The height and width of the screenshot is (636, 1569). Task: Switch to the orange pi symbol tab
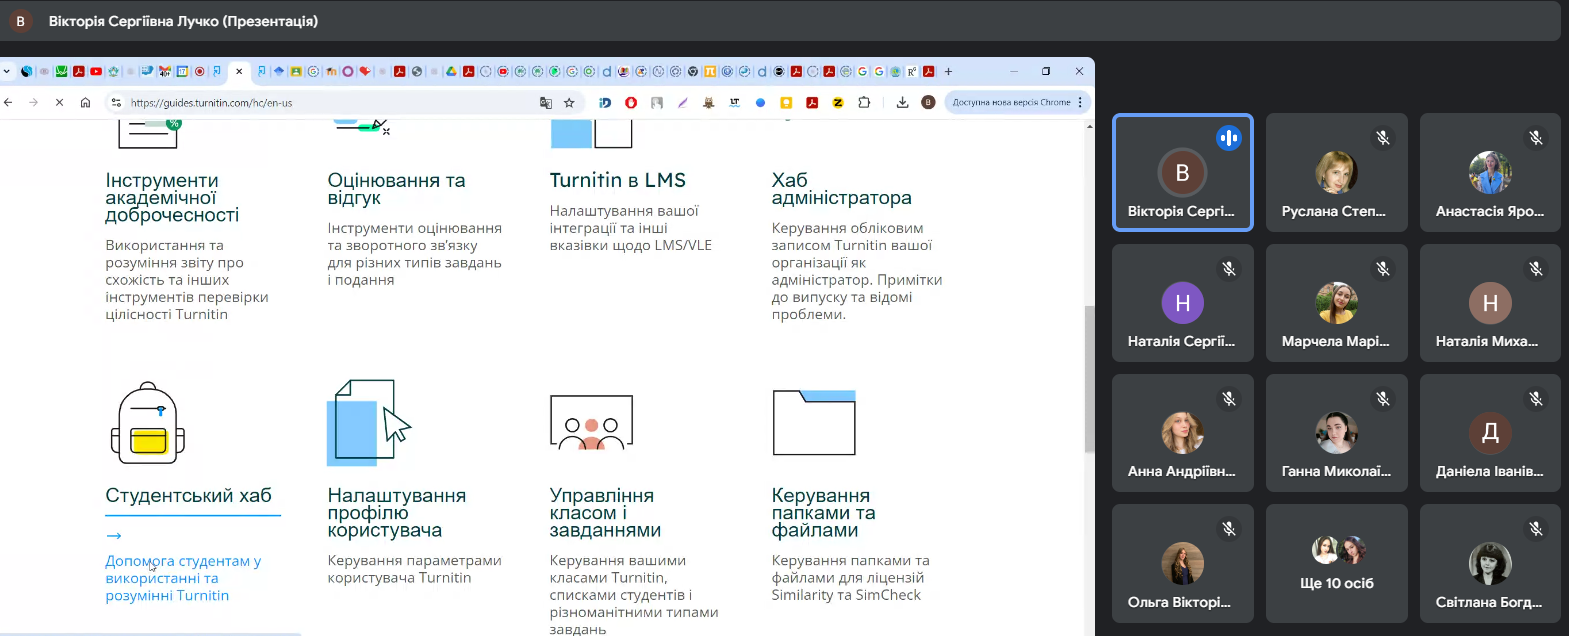tap(709, 71)
